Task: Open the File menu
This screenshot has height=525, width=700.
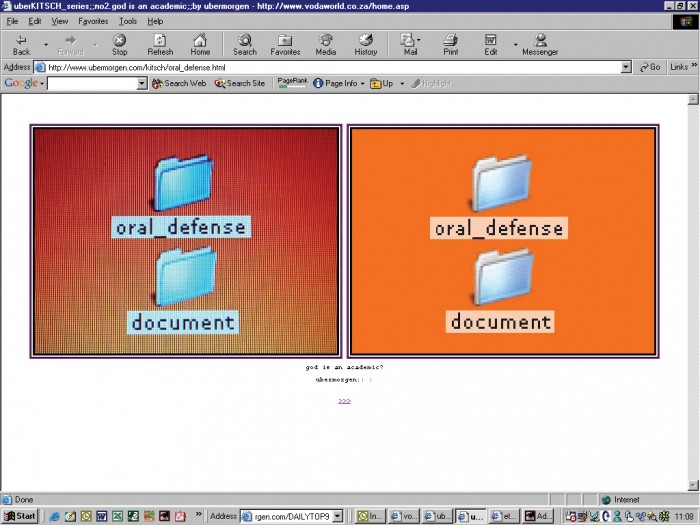Action: pyautogui.click(x=12, y=21)
